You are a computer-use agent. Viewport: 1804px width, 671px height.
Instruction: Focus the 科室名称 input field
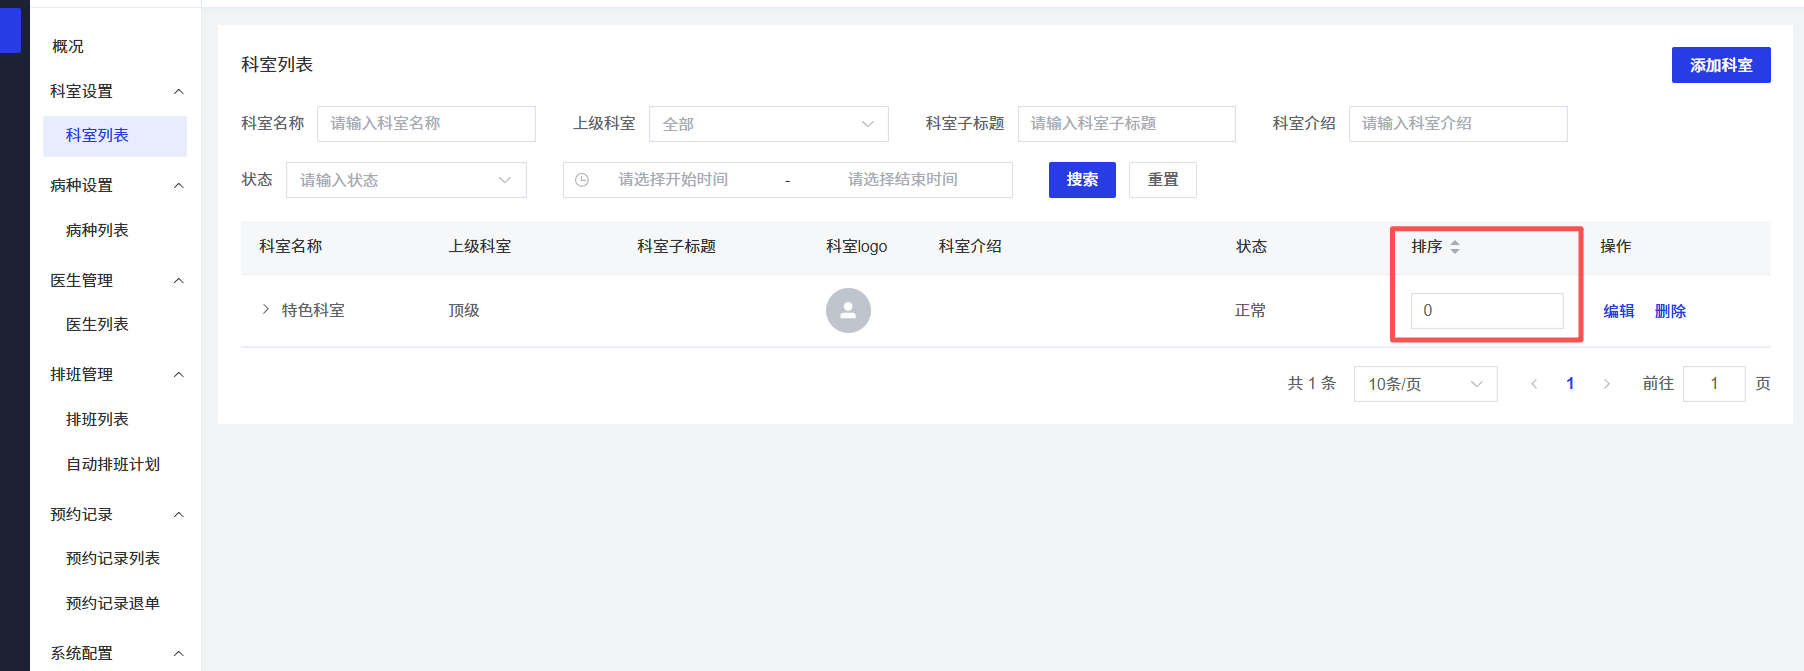pos(426,124)
